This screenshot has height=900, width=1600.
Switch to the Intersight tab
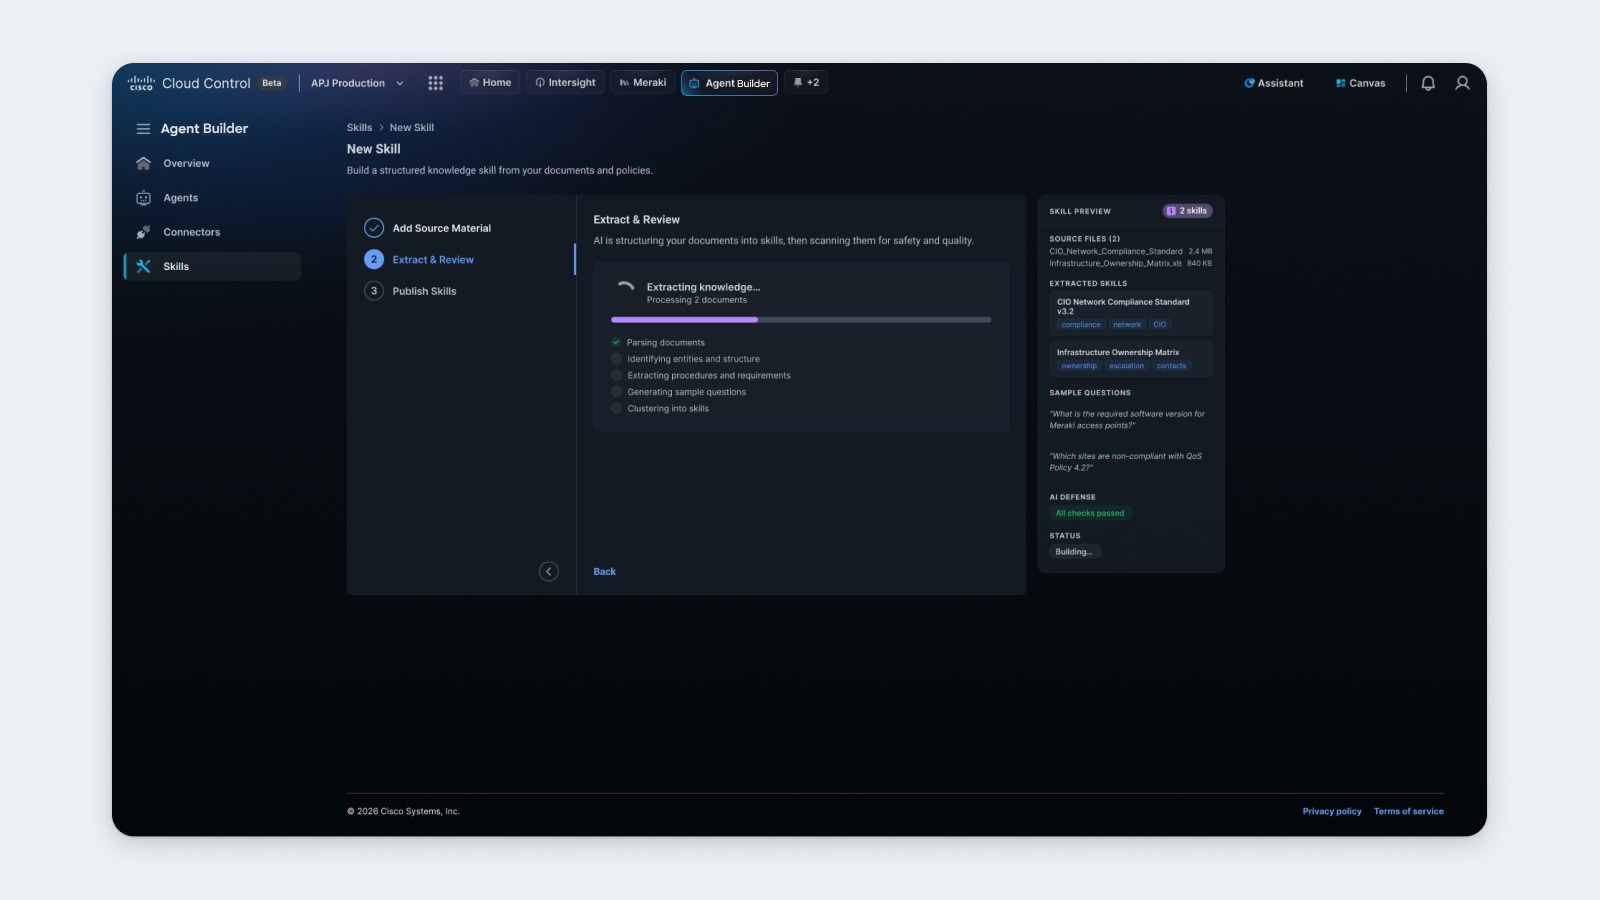tap(565, 83)
